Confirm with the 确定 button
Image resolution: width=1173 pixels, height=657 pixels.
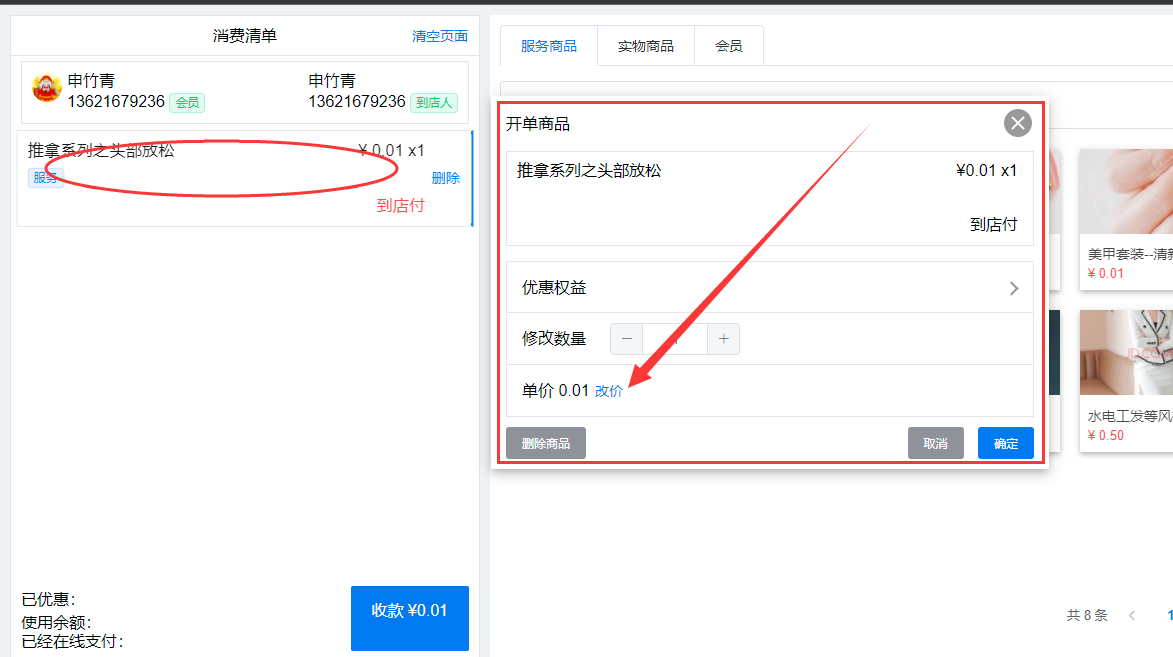[1005, 443]
